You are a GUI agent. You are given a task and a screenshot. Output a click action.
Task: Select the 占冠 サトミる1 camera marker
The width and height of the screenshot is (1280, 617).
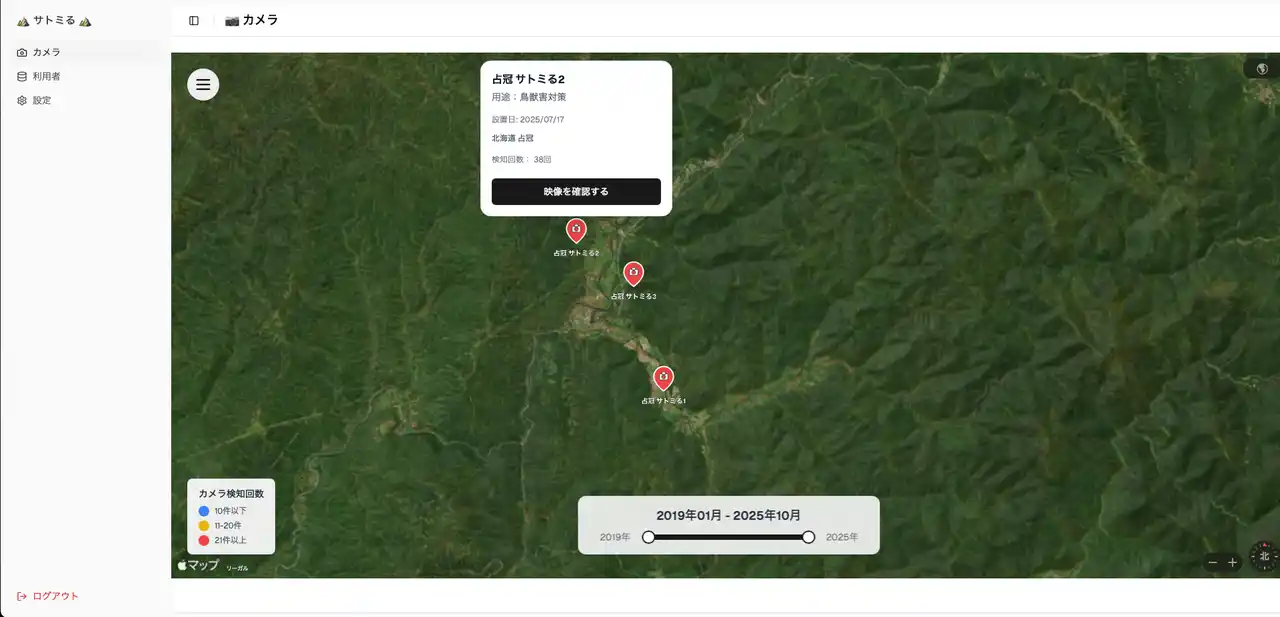pyautogui.click(x=663, y=378)
